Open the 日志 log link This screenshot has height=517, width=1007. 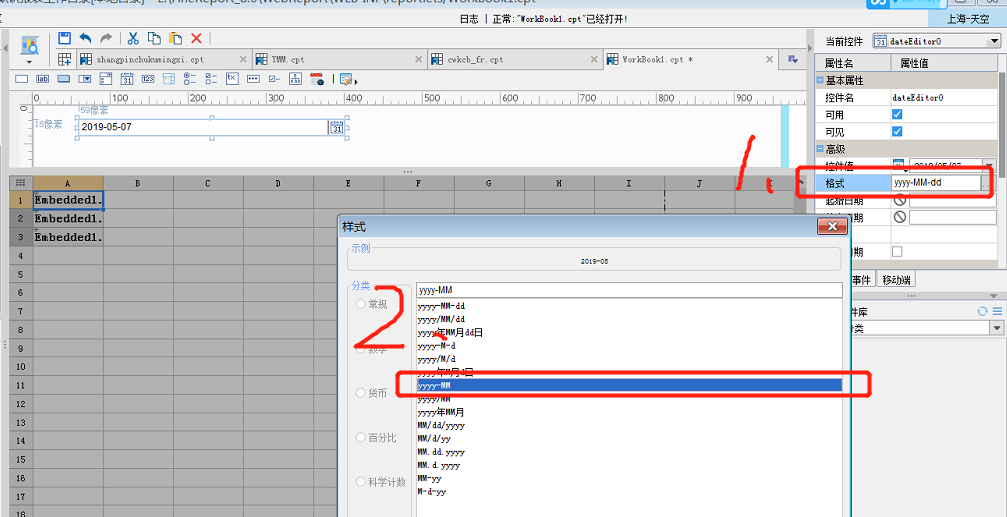469,19
